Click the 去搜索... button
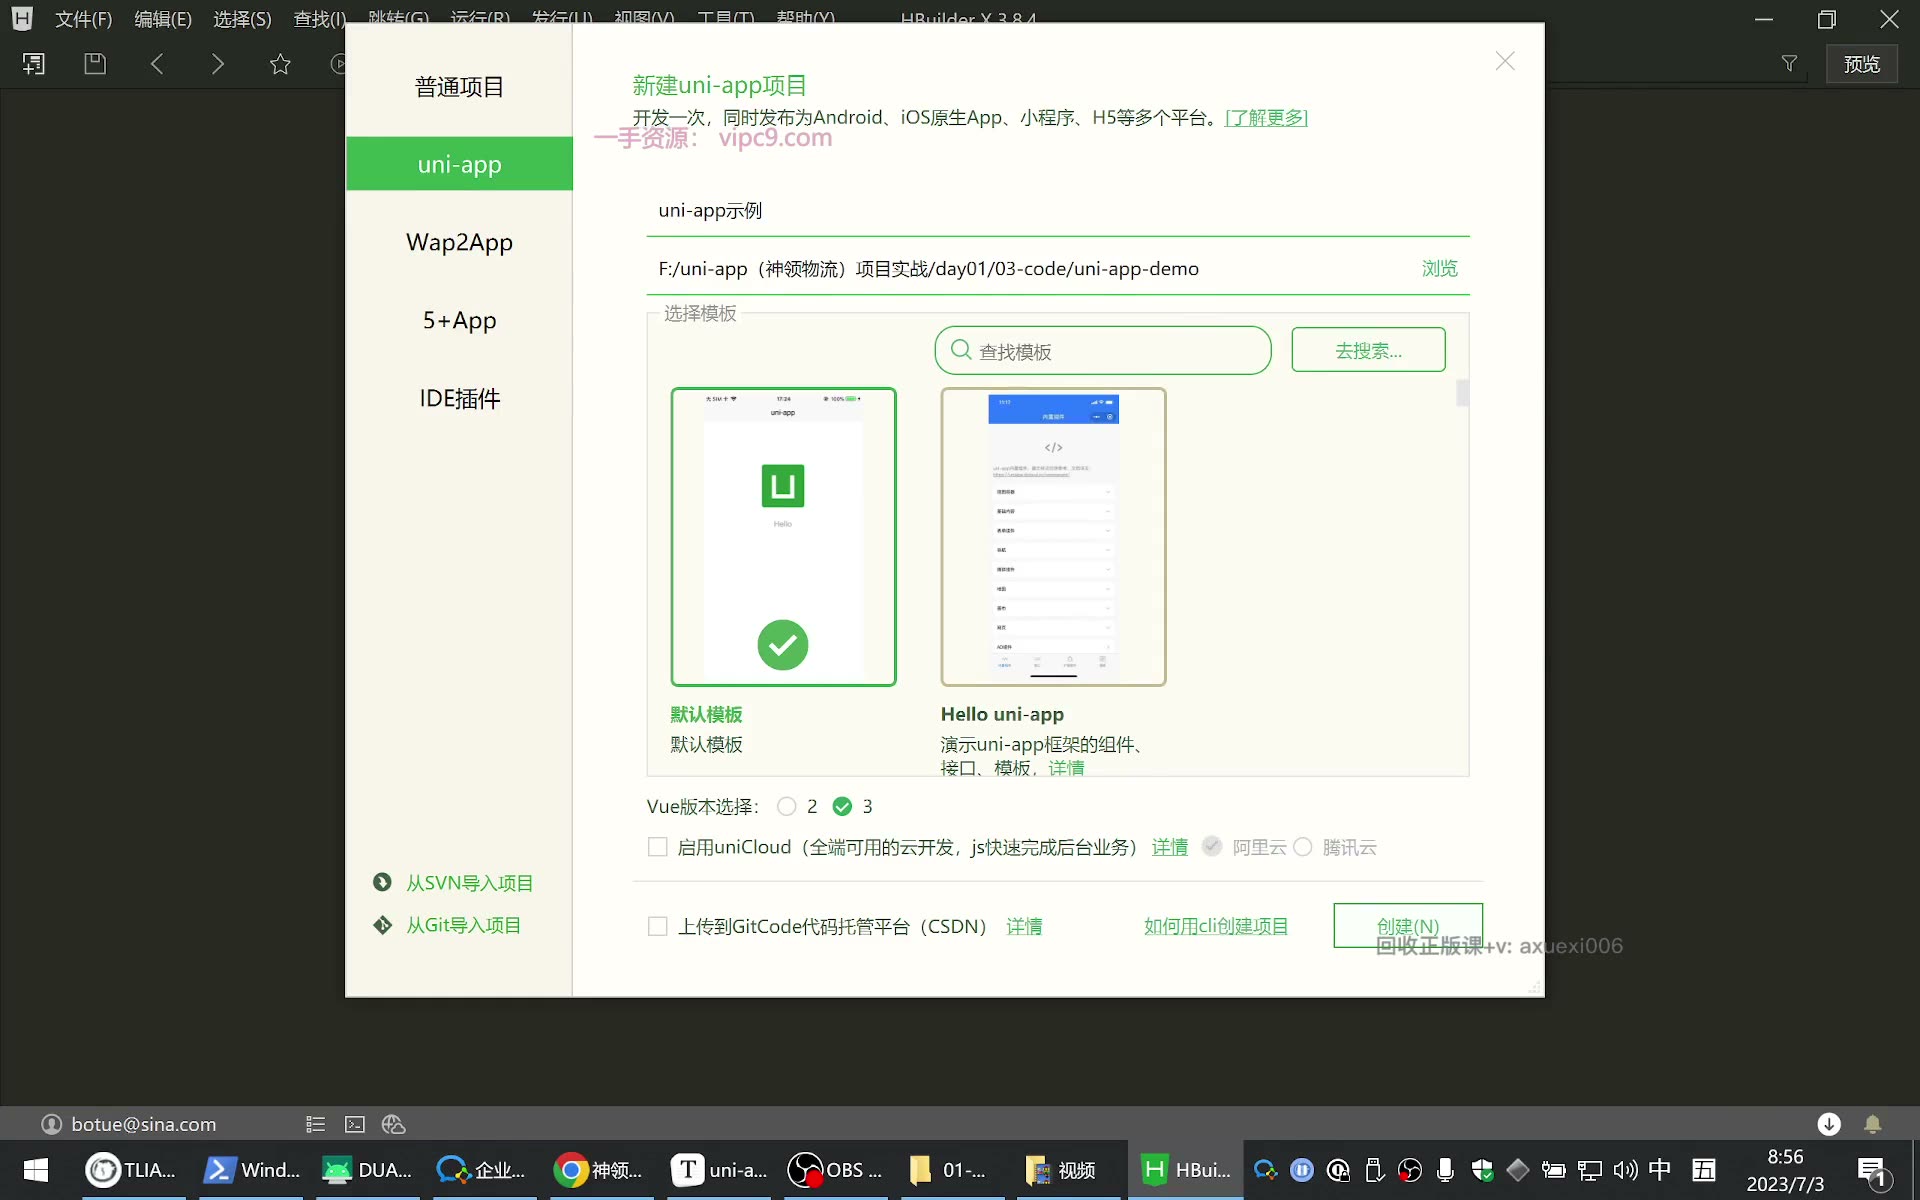This screenshot has height=1200, width=1920. (1368, 350)
